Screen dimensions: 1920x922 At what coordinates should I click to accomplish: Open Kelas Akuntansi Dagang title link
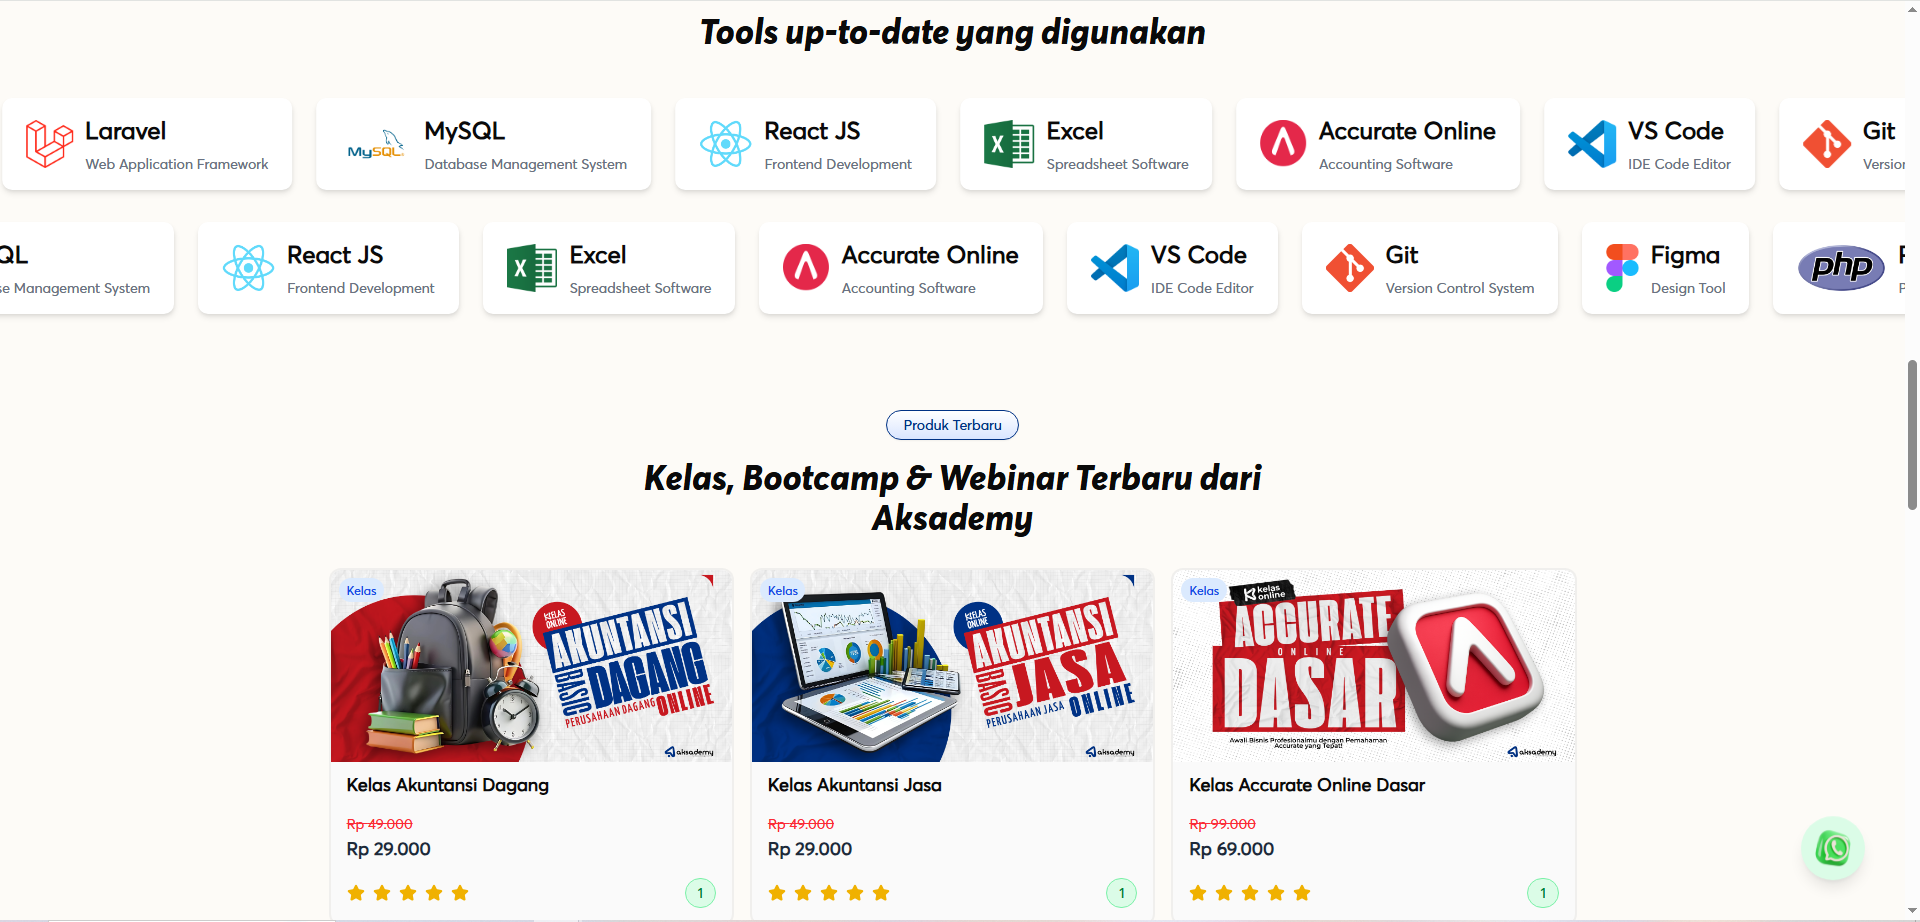pos(448,785)
